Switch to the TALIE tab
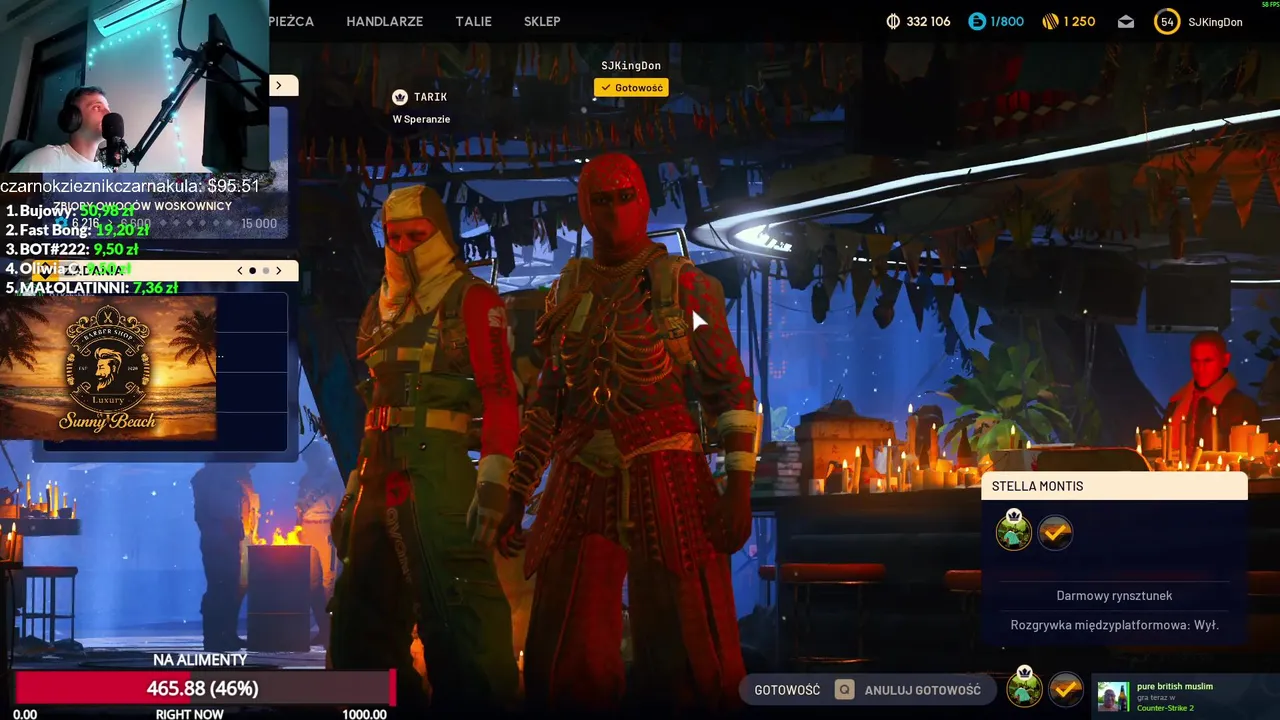This screenshot has height=720, width=1280. (x=473, y=21)
